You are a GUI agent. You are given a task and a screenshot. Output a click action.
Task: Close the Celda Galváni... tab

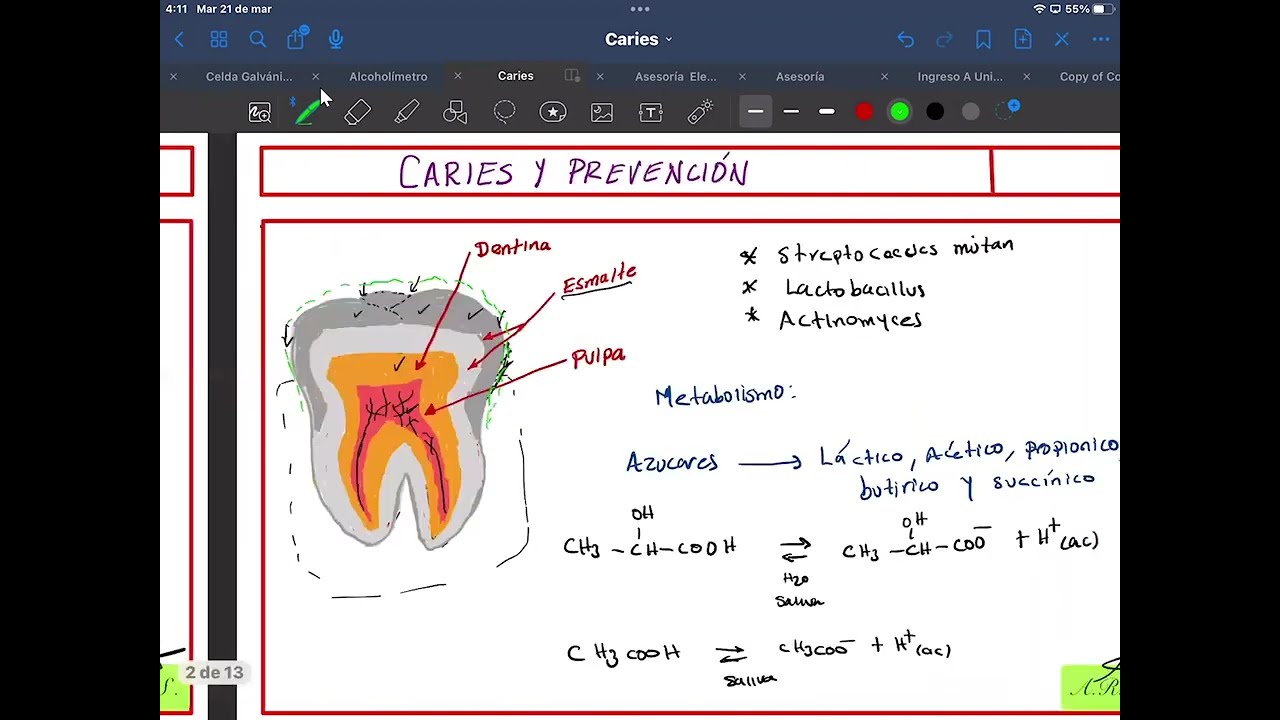tap(173, 76)
